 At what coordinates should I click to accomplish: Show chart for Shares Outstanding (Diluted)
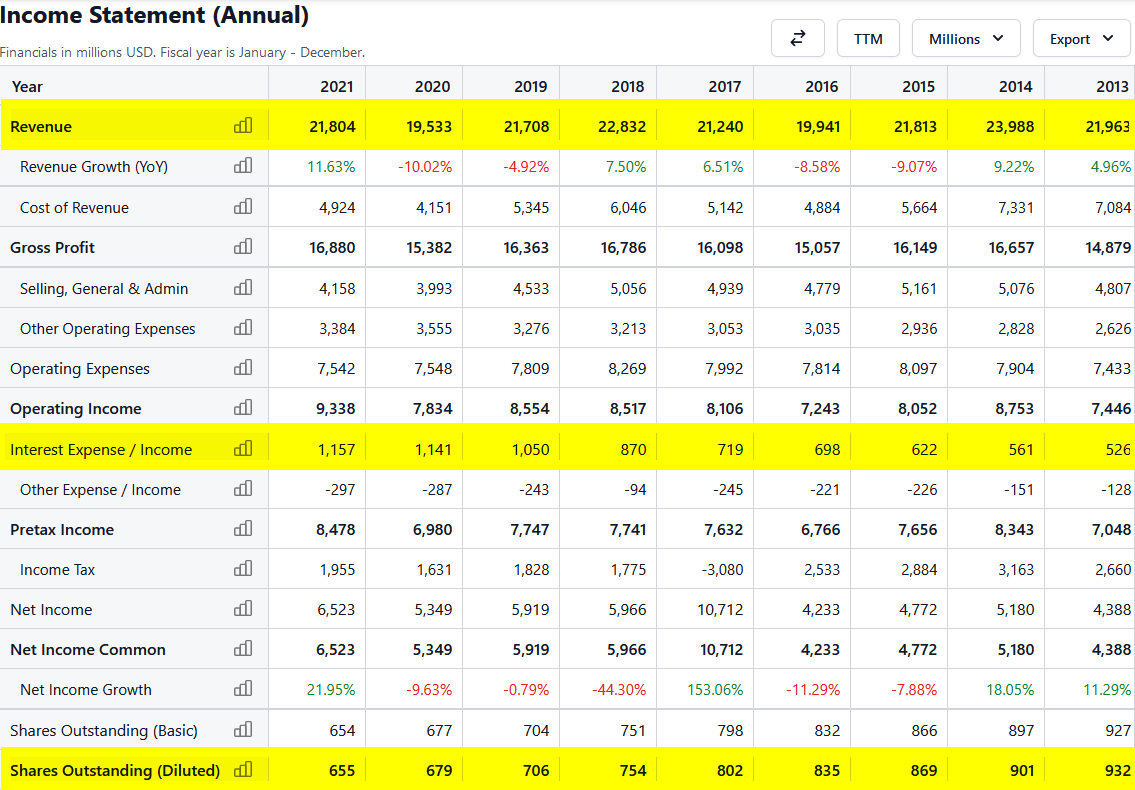pyautogui.click(x=243, y=770)
